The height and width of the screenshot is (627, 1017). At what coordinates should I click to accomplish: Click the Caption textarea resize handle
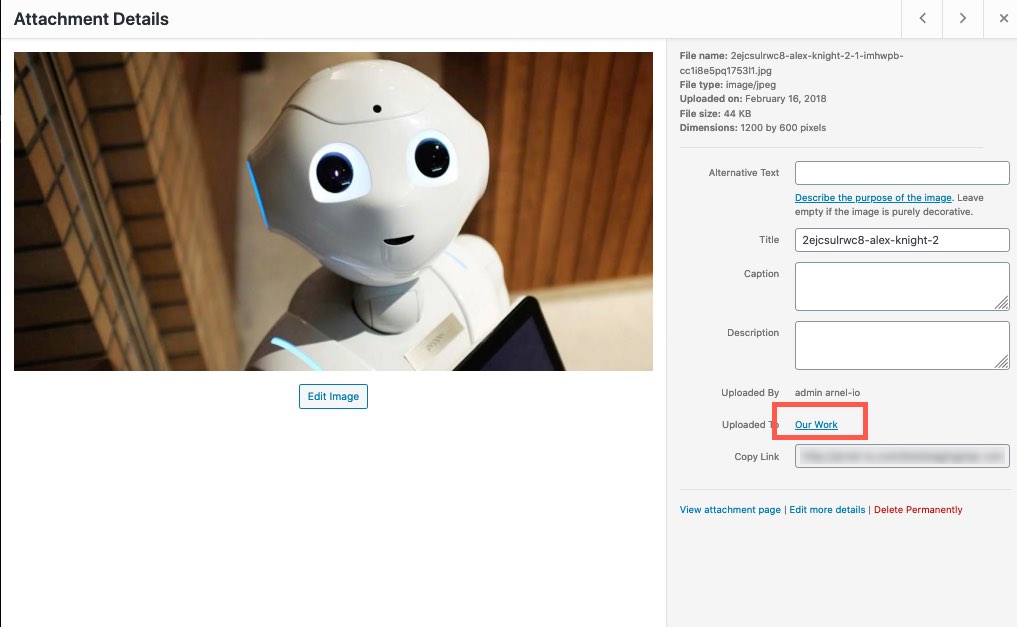coord(1001,303)
